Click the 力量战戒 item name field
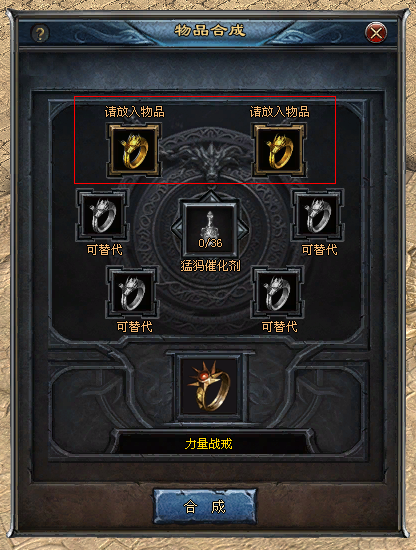The height and width of the screenshot is (550, 416). pos(208,444)
